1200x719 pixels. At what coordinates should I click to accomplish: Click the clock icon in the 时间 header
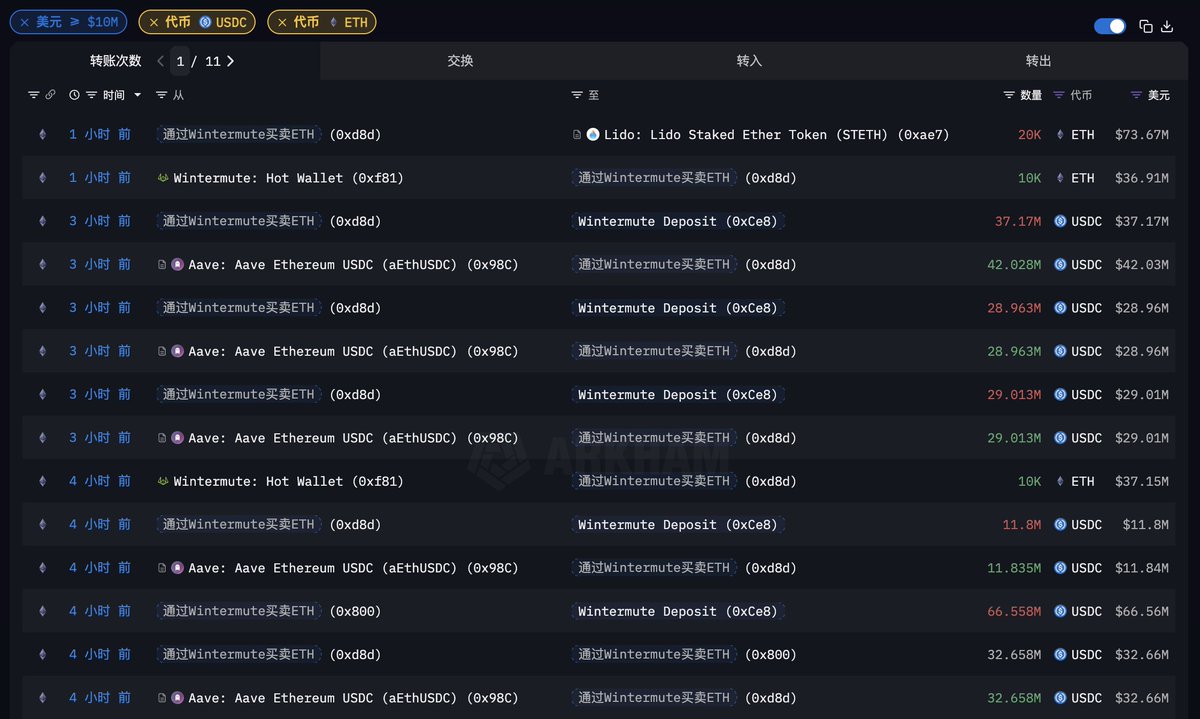tap(74, 95)
